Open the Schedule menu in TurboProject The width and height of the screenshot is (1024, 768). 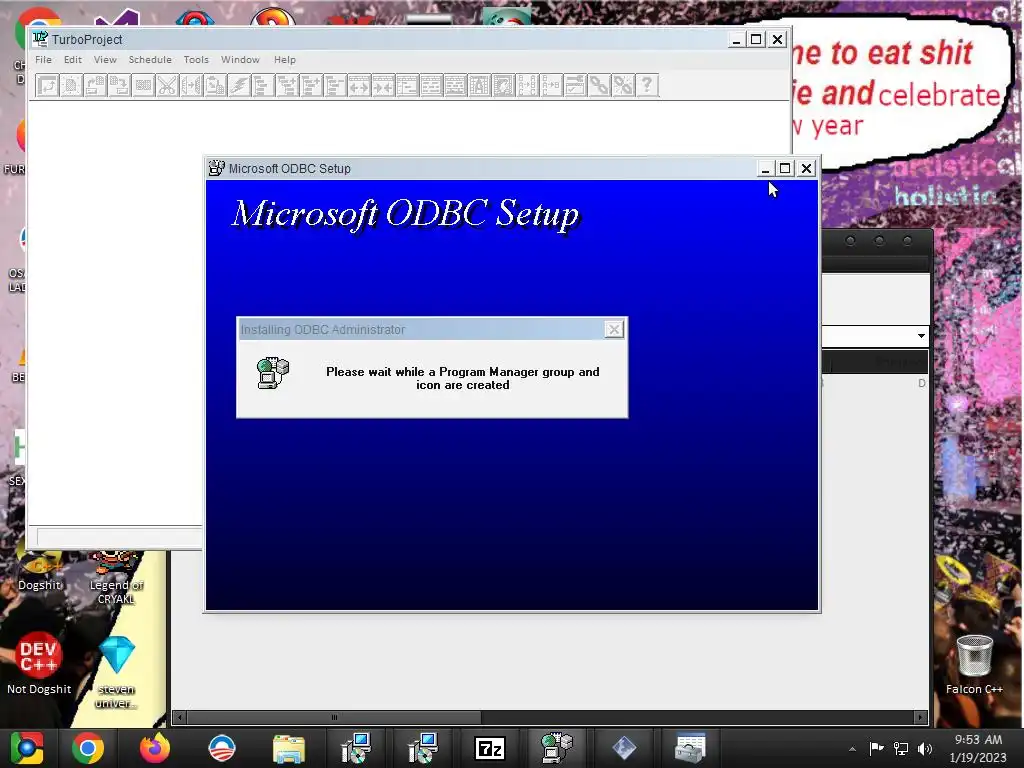coord(150,59)
